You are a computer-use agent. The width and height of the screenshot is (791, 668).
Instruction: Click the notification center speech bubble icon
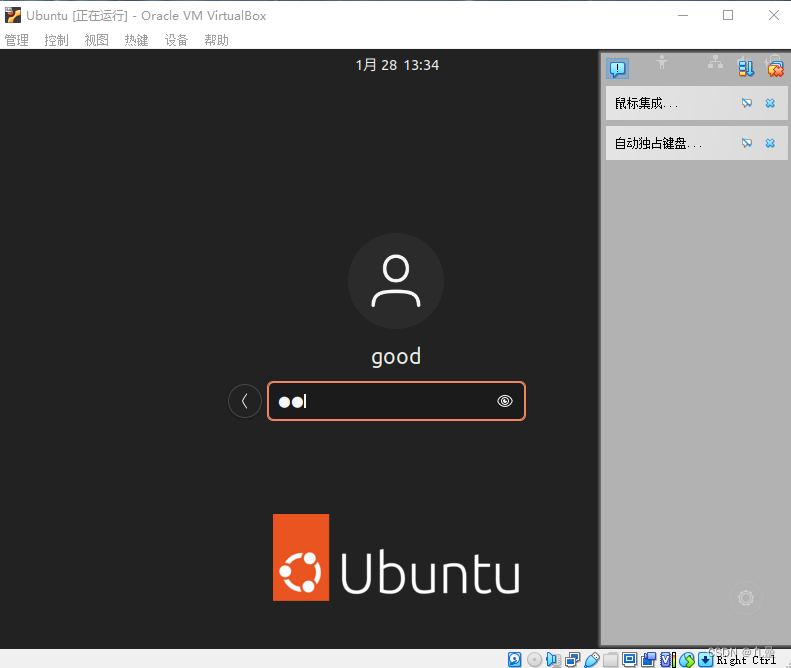click(617, 68)
